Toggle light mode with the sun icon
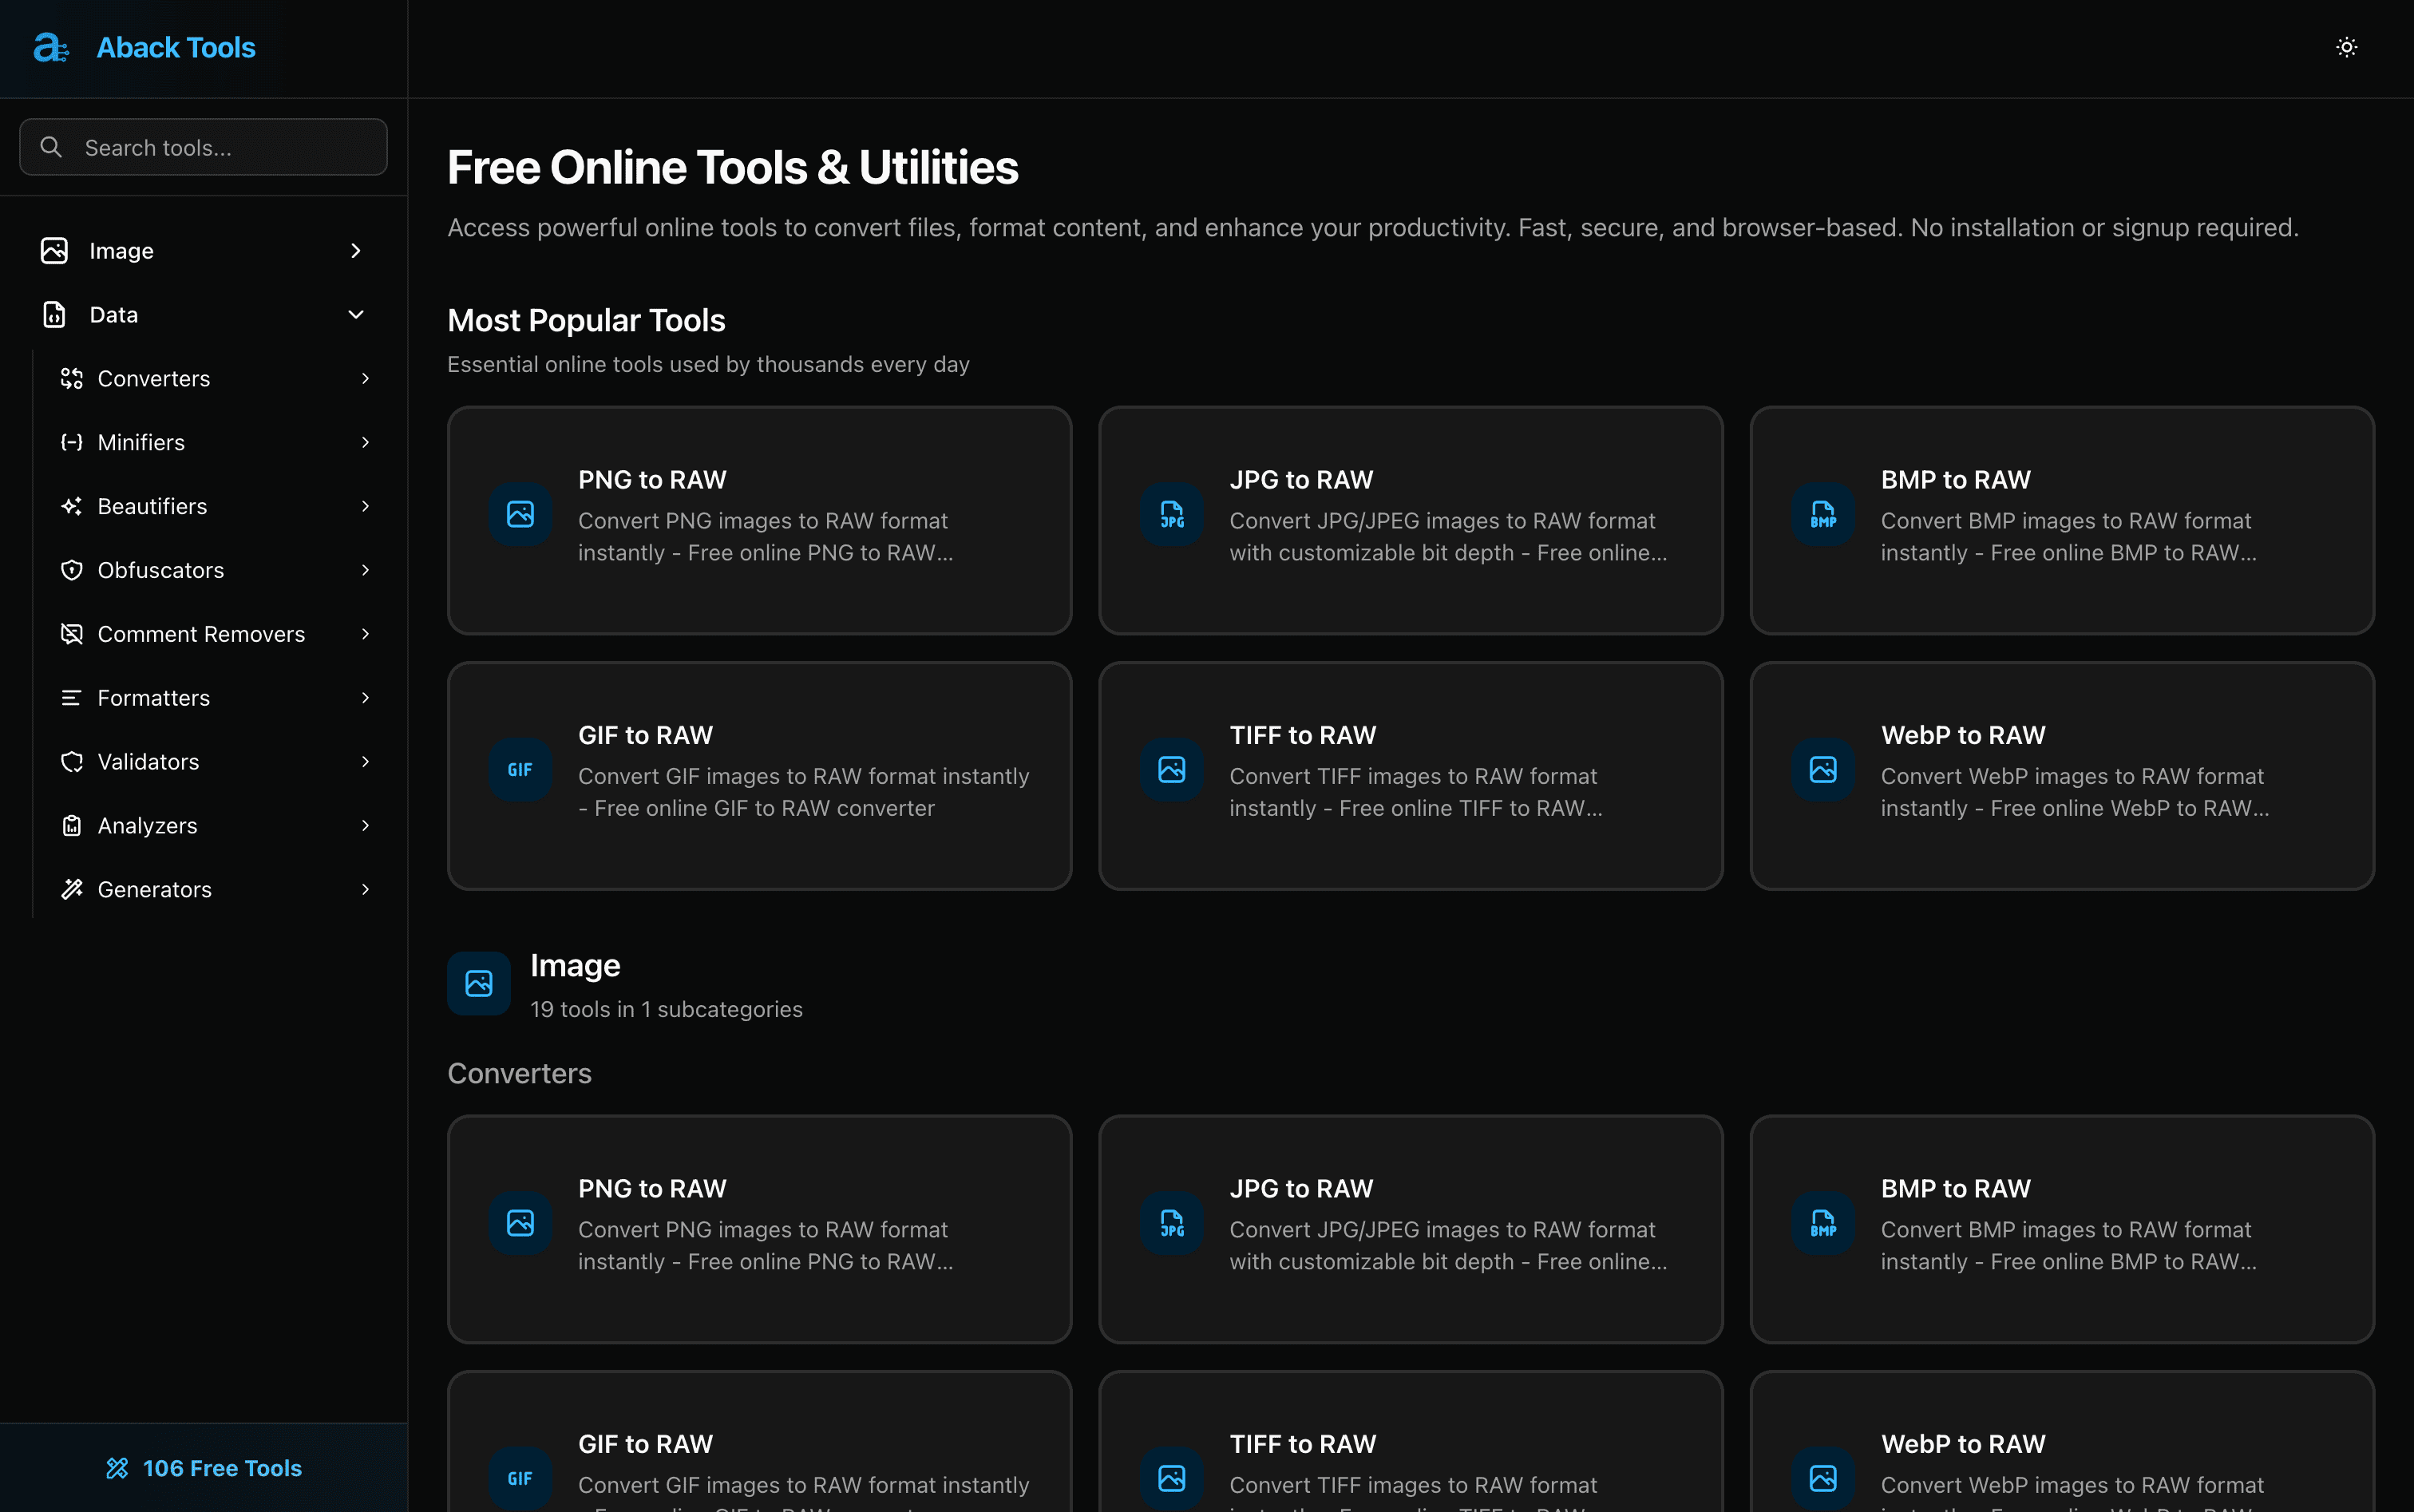2414x1512 pixels. pos(2347,47)
